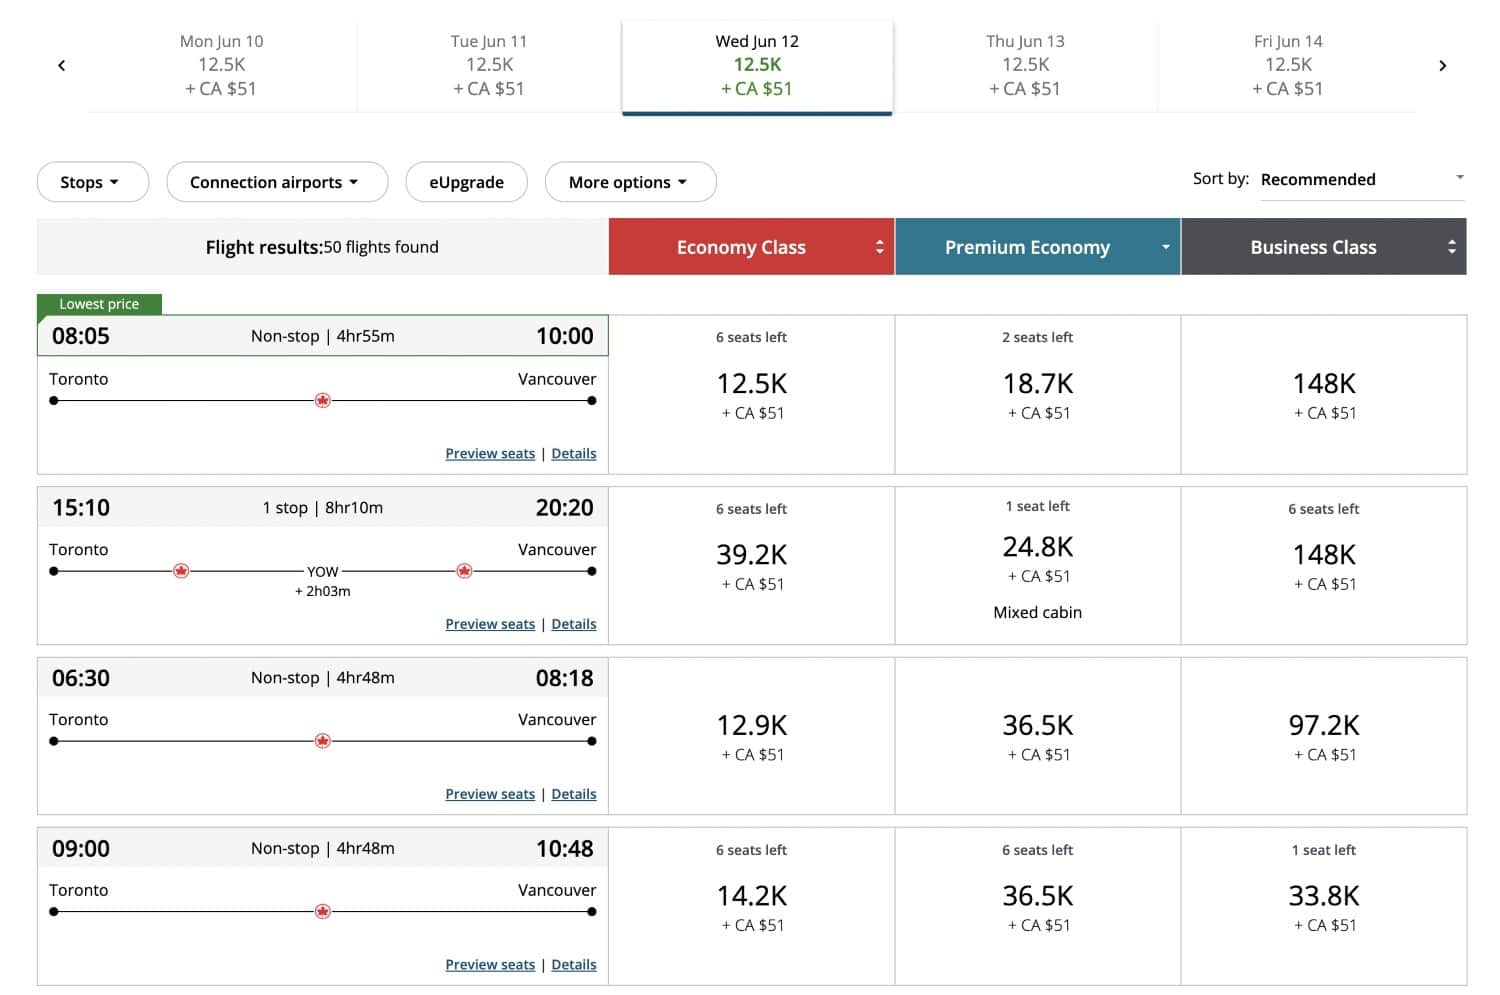Open Details for the 15:10 one-stop flight
Image resolution: width=1500 pixels, height=995 pixels.
(573, 623)
